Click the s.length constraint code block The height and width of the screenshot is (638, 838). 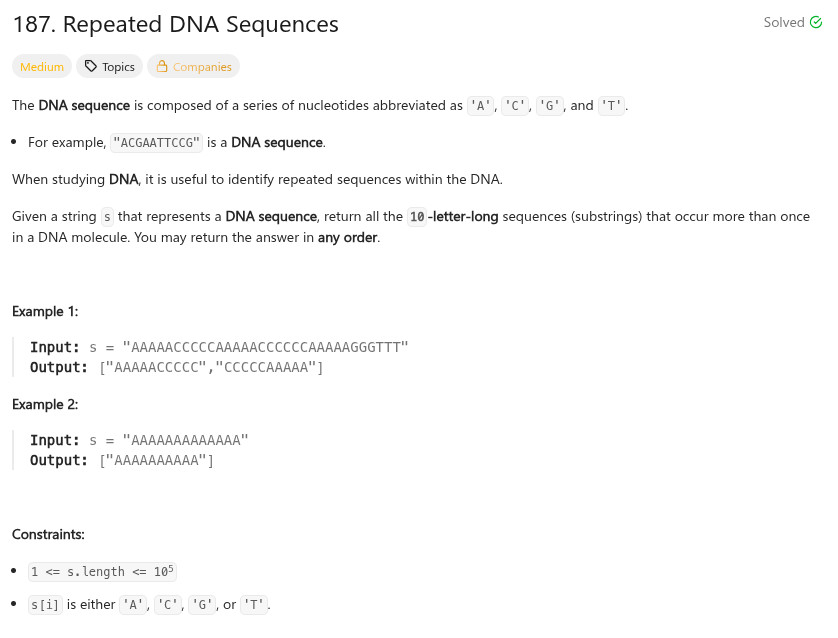pos(102,572)
